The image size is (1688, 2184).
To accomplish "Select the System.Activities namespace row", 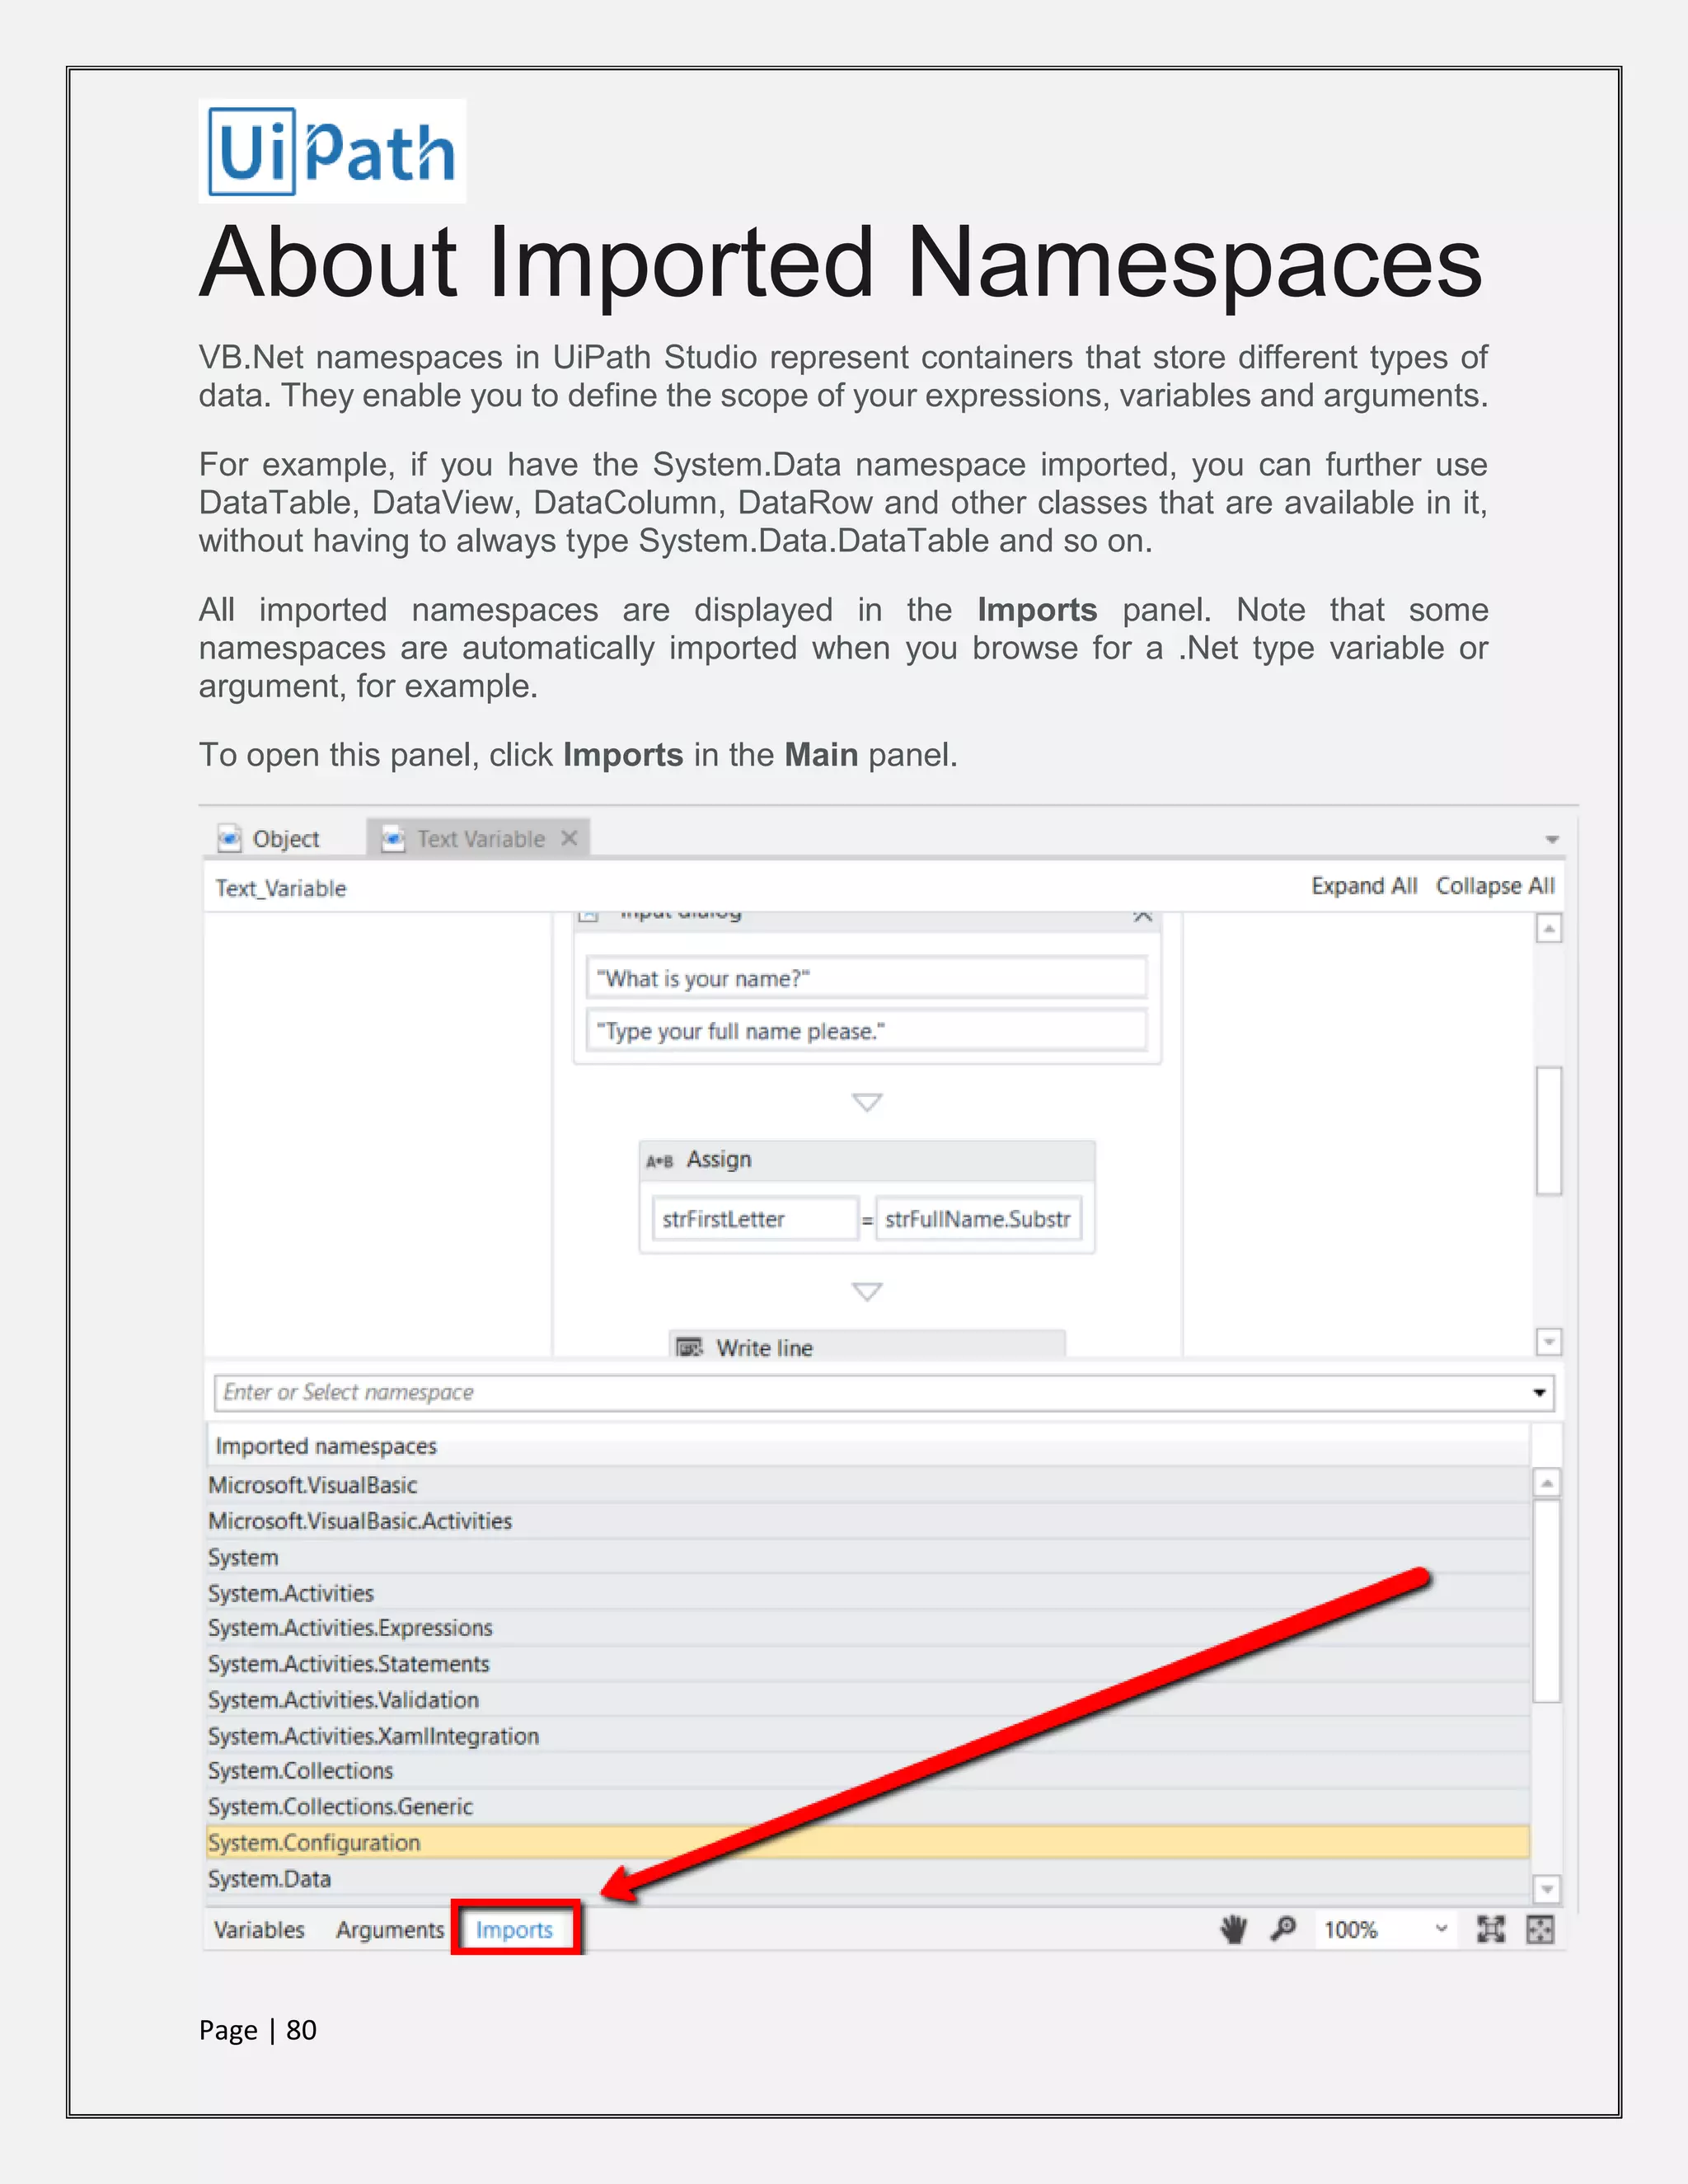I will pos(868,1593).
